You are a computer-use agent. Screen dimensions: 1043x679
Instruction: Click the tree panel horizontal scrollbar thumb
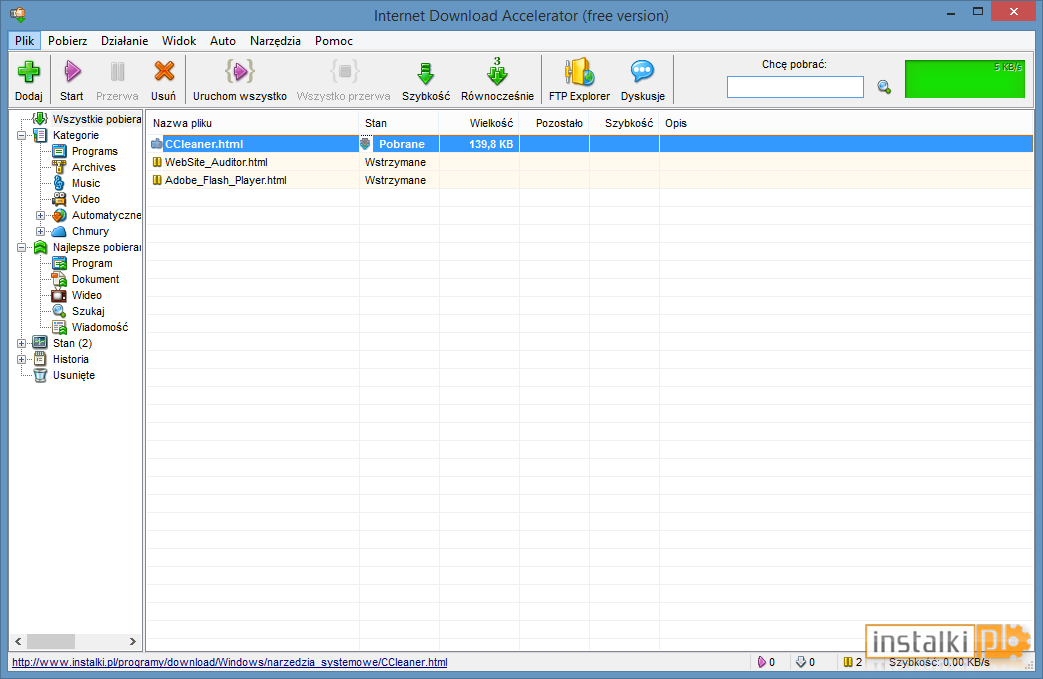click(51, 641)
